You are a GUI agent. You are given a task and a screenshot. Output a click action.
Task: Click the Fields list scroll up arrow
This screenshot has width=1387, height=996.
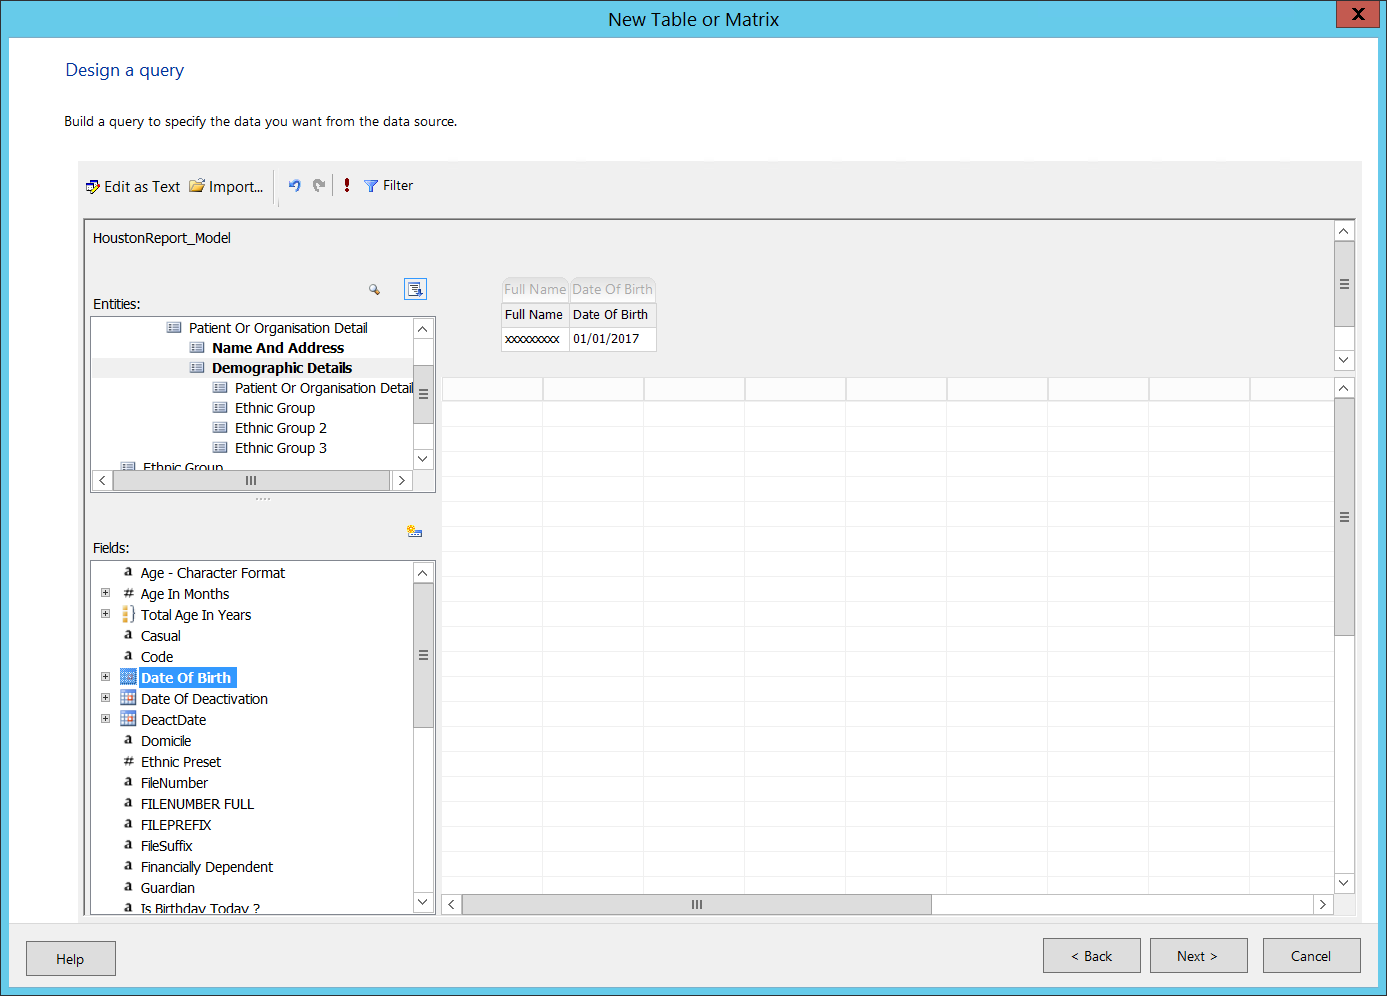click(423, 573)
